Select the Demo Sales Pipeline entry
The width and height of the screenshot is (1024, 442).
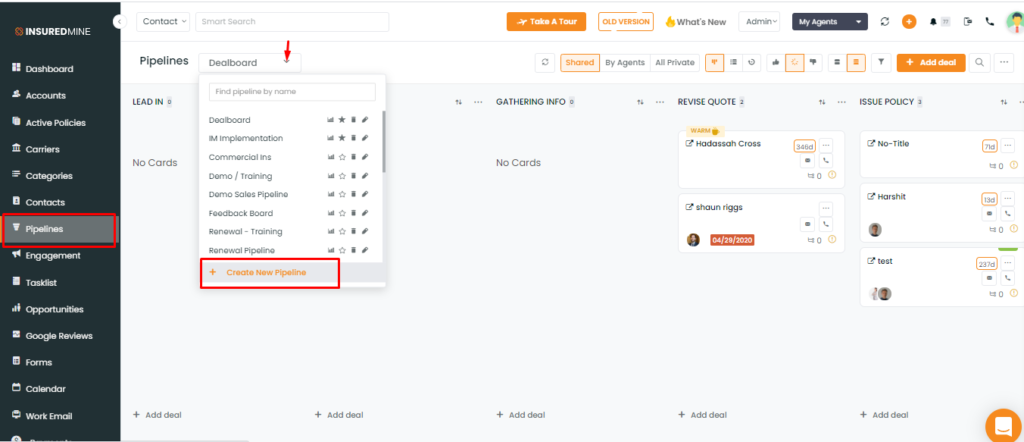click(x=248, y=195)
